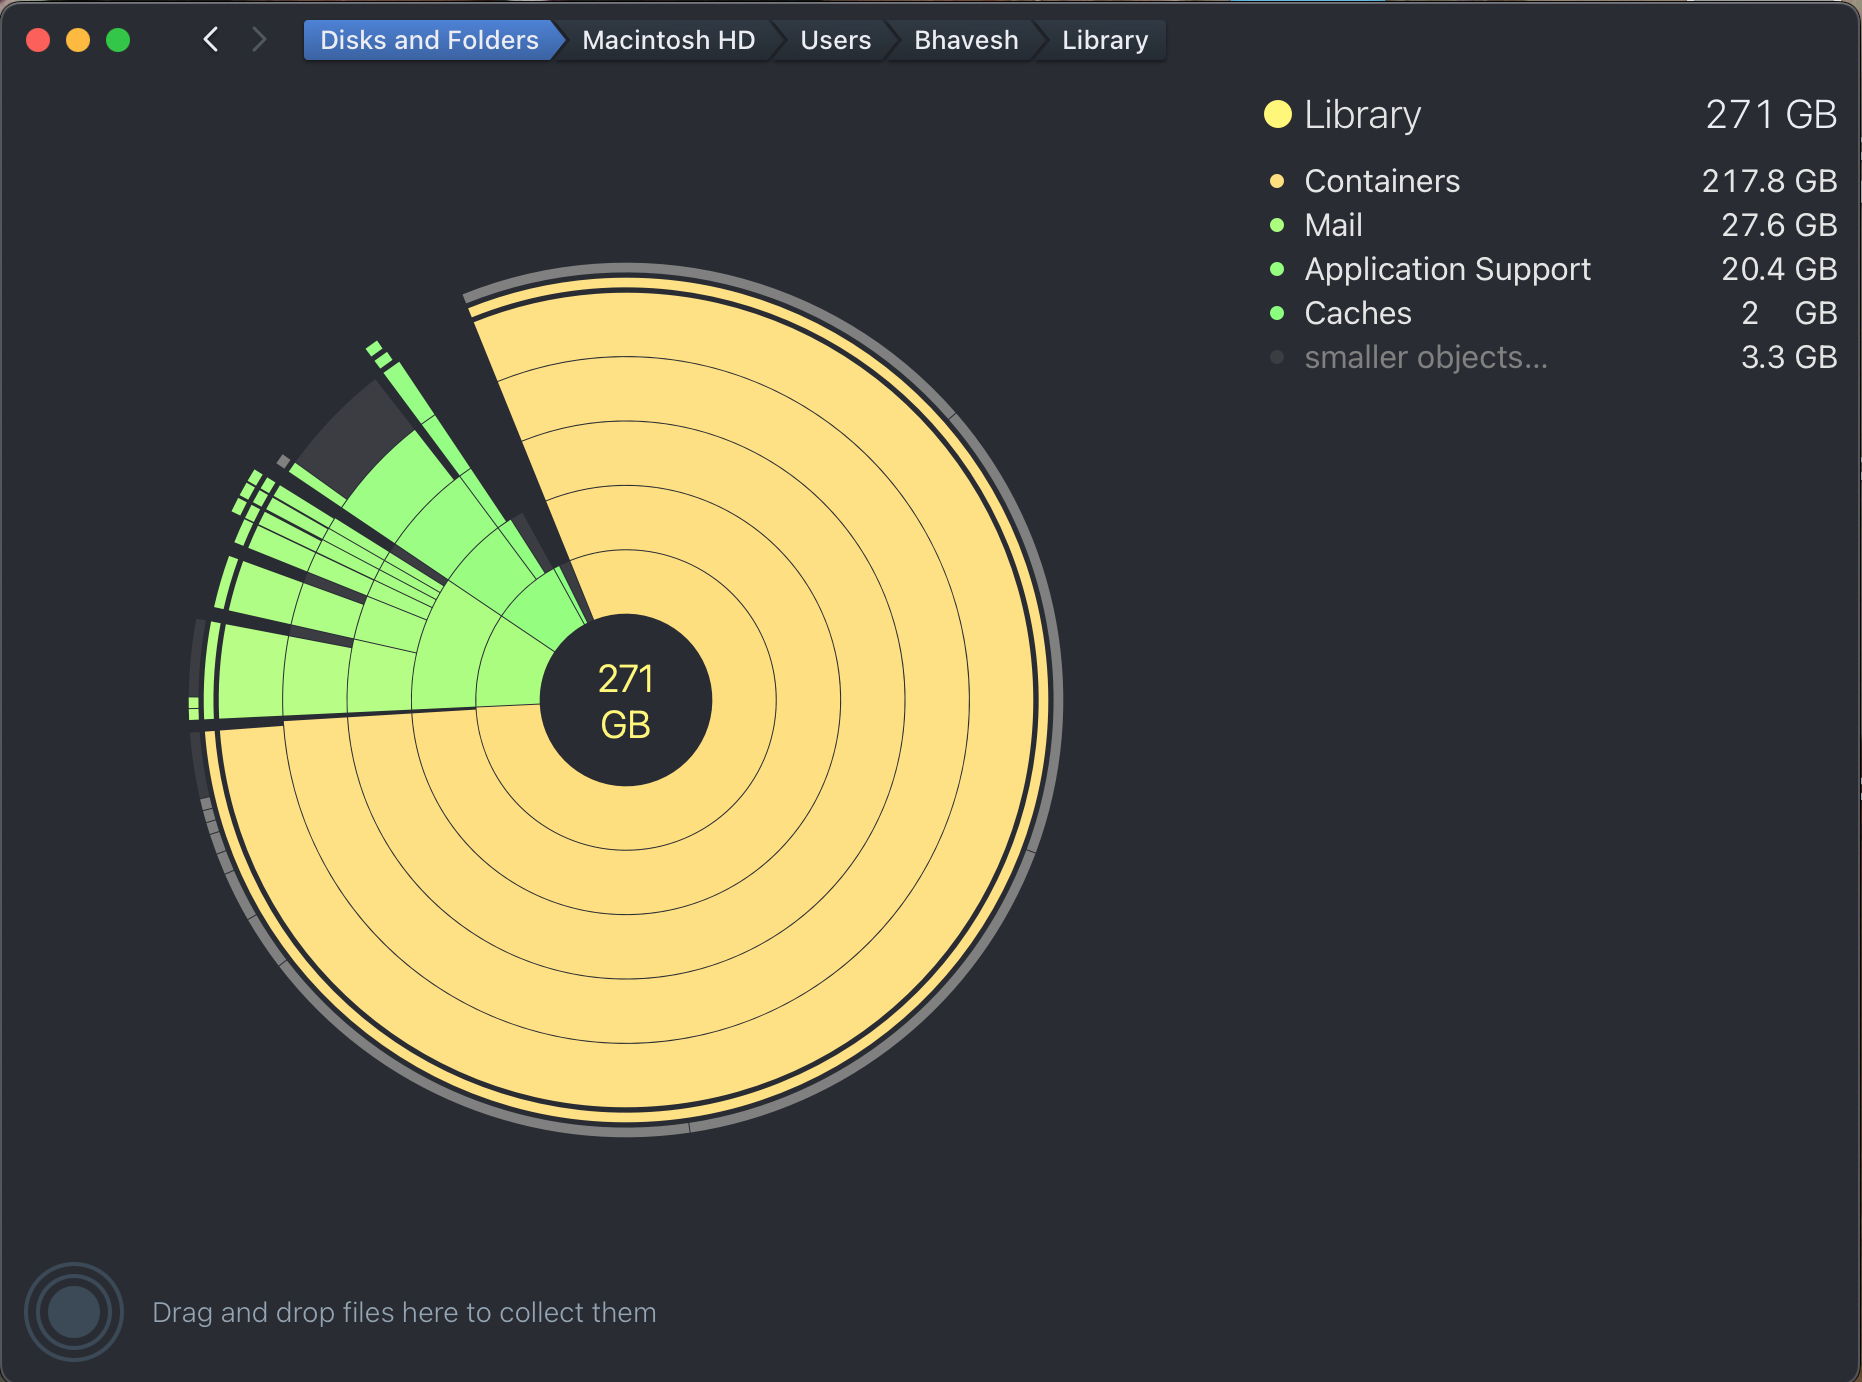Click the green dot beside Application Support

tap(1277, 269)
